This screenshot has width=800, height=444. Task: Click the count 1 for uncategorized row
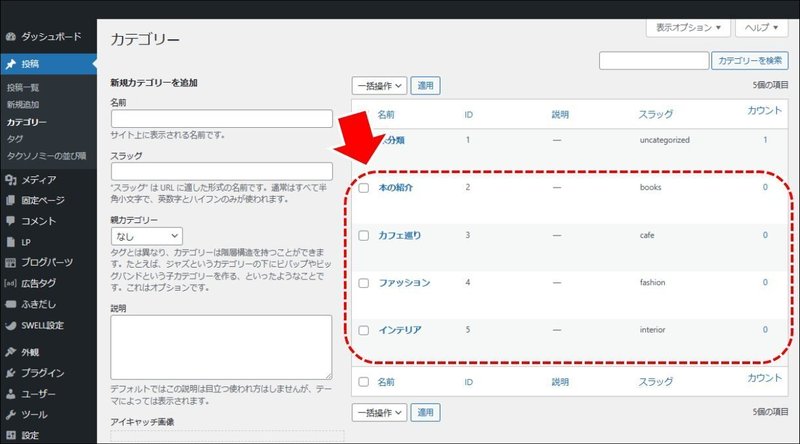(x=765, y=140)
